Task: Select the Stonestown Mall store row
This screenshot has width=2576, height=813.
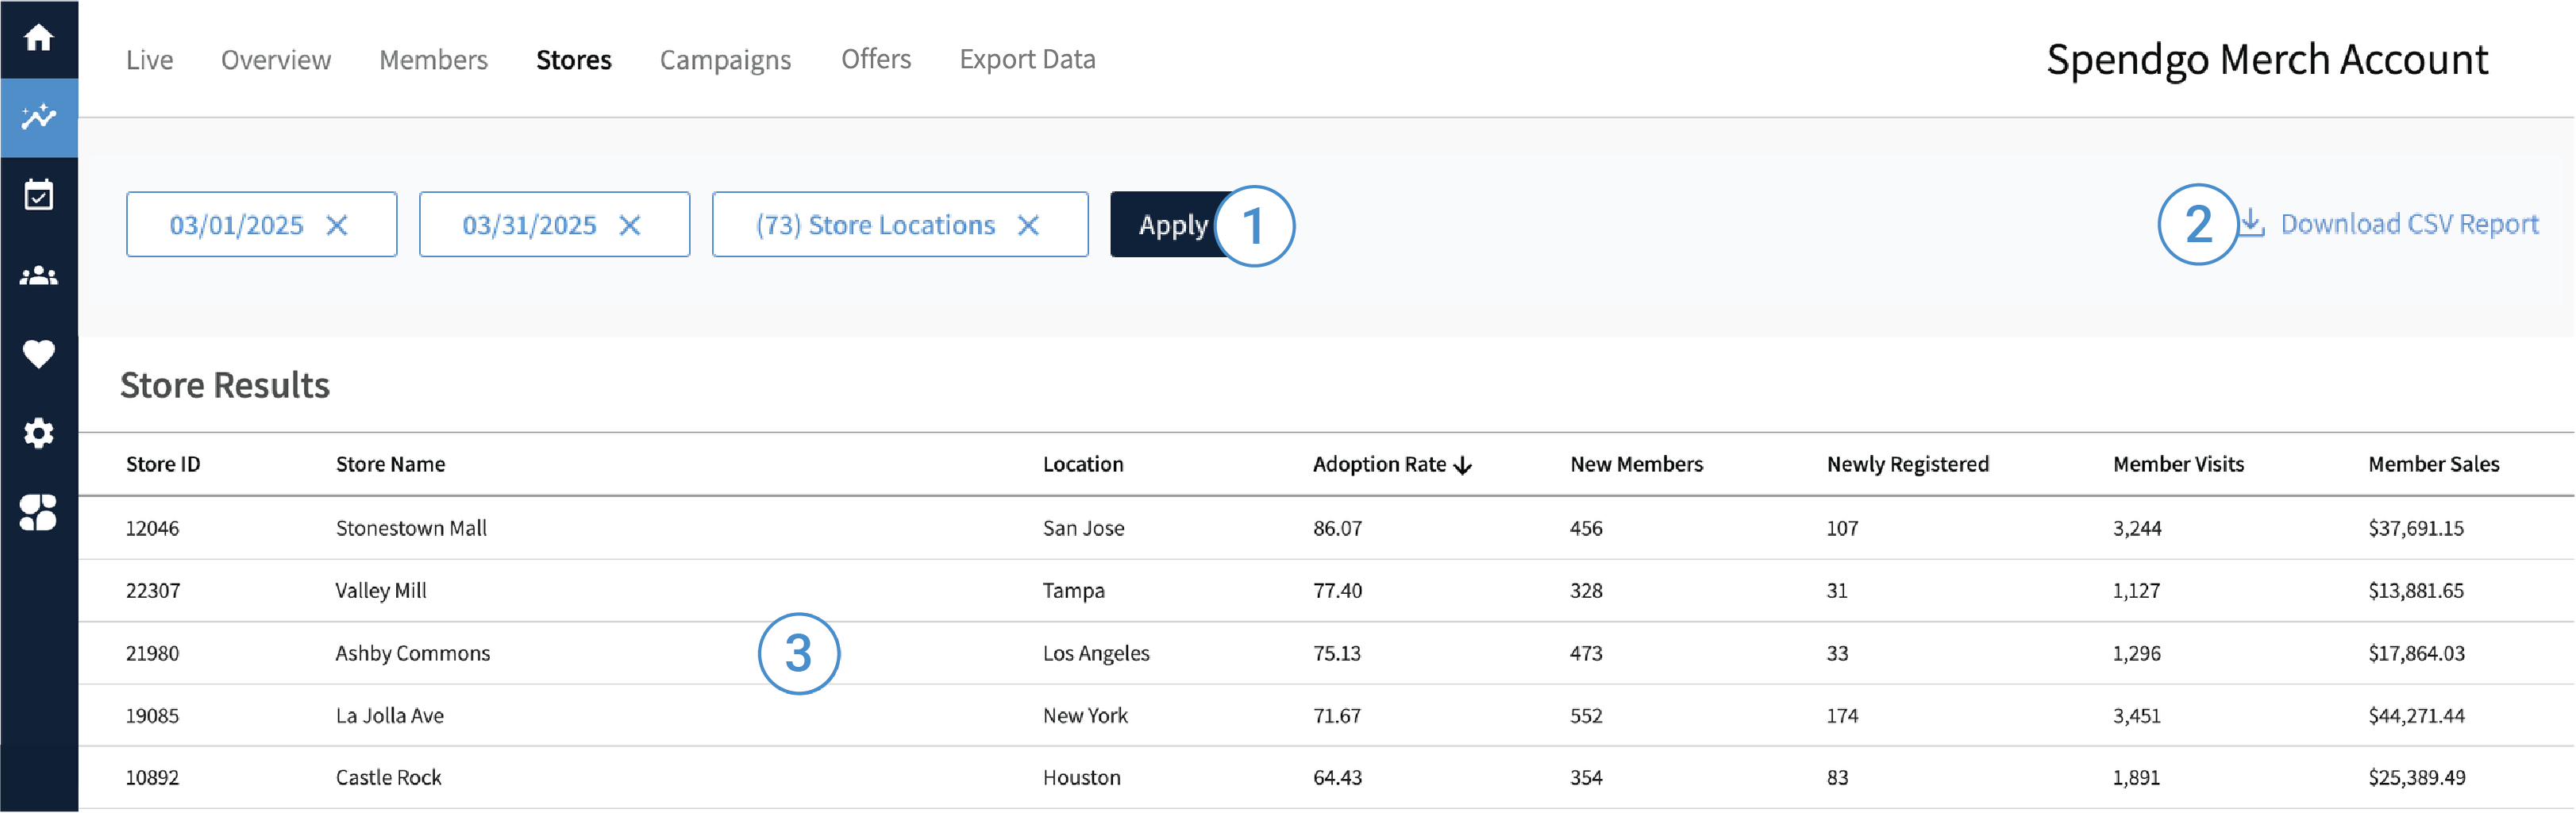Action: tap(411, 528)
